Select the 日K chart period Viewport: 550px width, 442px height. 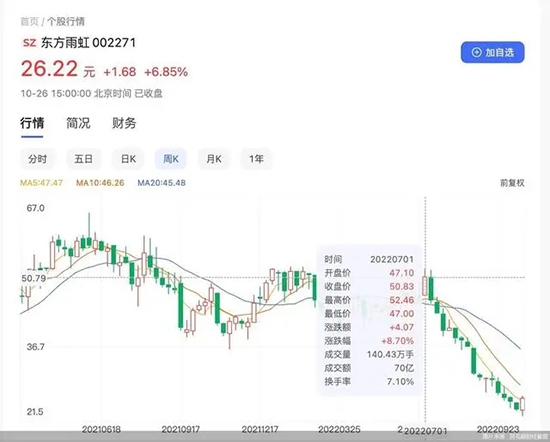click(128, 159)
